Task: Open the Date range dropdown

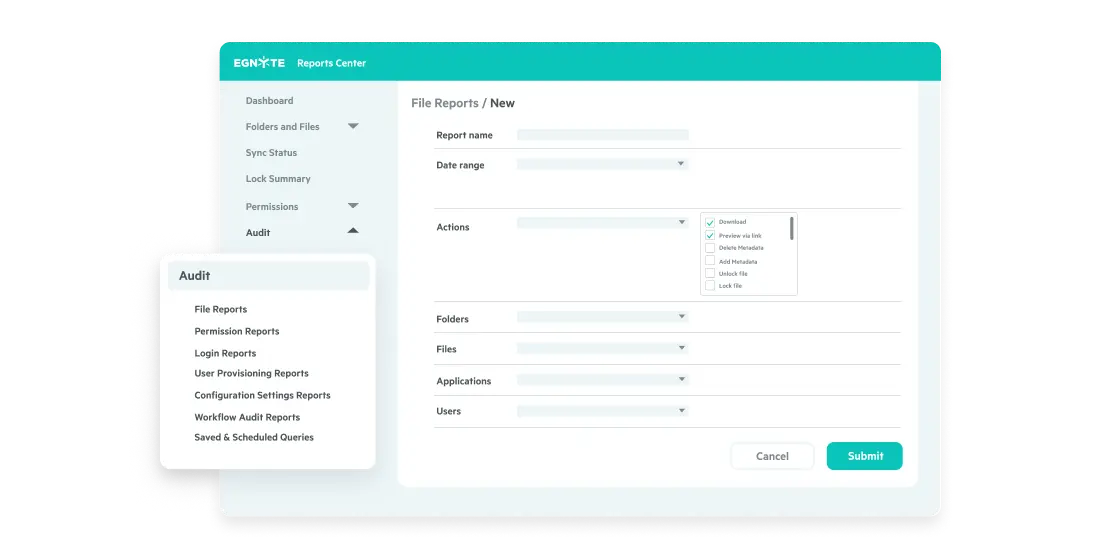Action: pyautogui.click(x=603, y=164)
